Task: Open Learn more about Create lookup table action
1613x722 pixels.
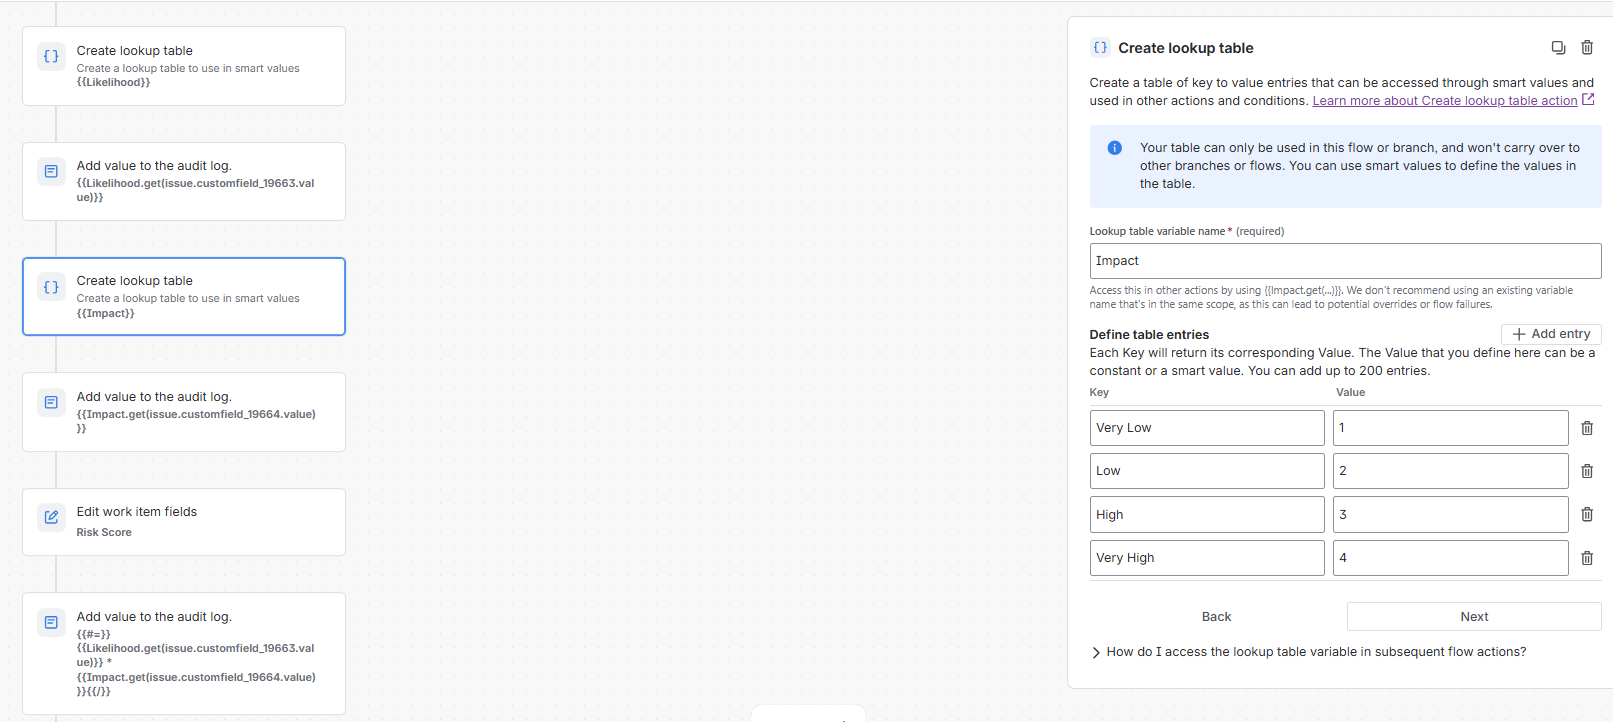Action: [x=1445, y=101]
